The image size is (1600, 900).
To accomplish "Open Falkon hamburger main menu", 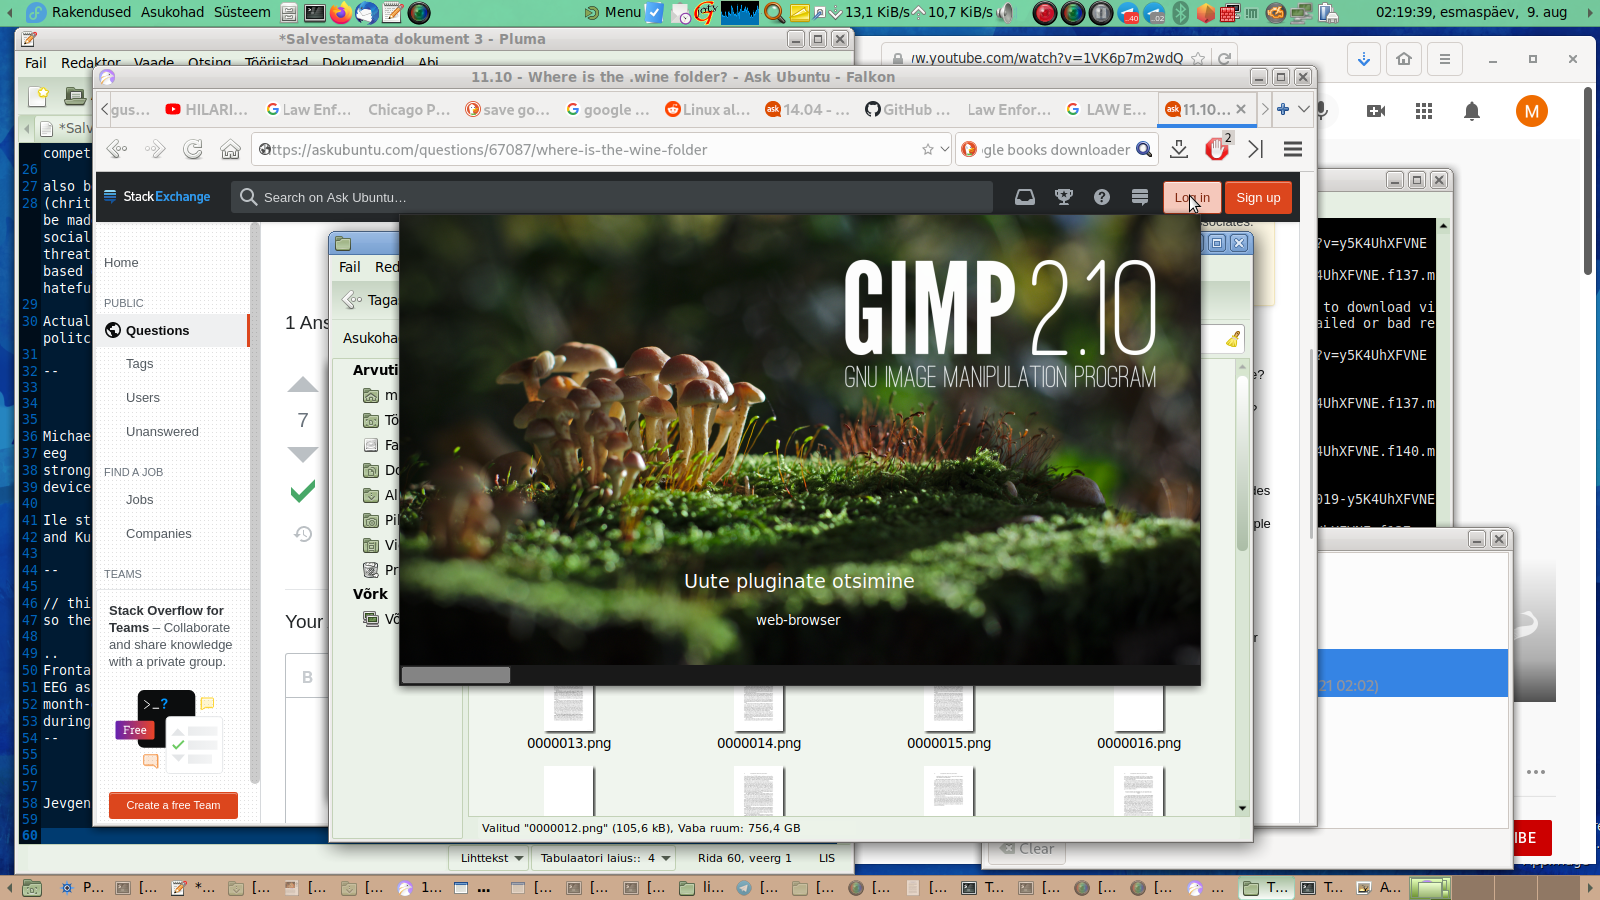I will (x=1293, y=149).
